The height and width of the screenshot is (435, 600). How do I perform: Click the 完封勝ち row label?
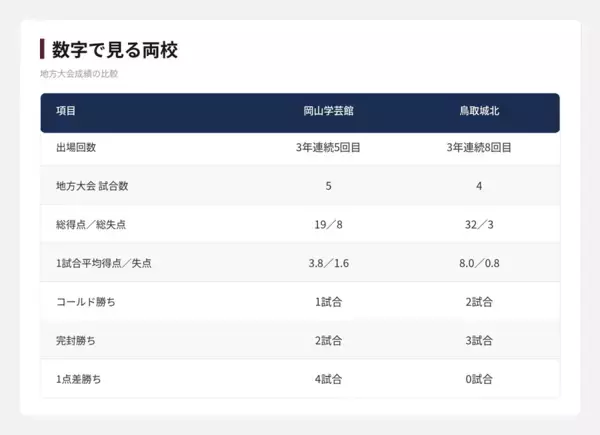pyautogui.click(x=76, y=341)
